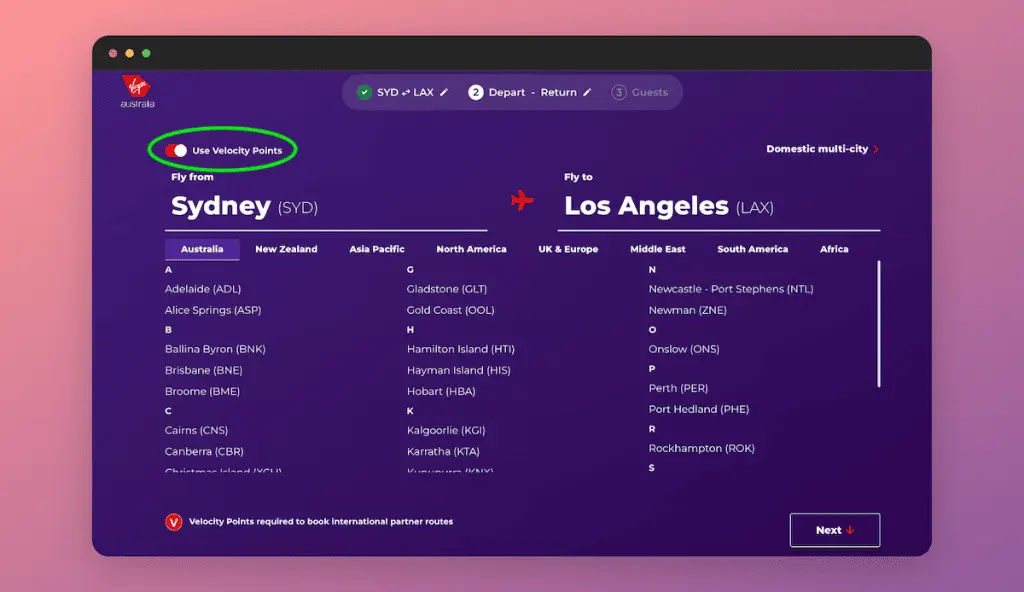Image resolution: width=1024 pixels, height=592 pixels.
Task: Choose Karratha (KTA)
Action: pyautogui.click(x=443, y=452)
